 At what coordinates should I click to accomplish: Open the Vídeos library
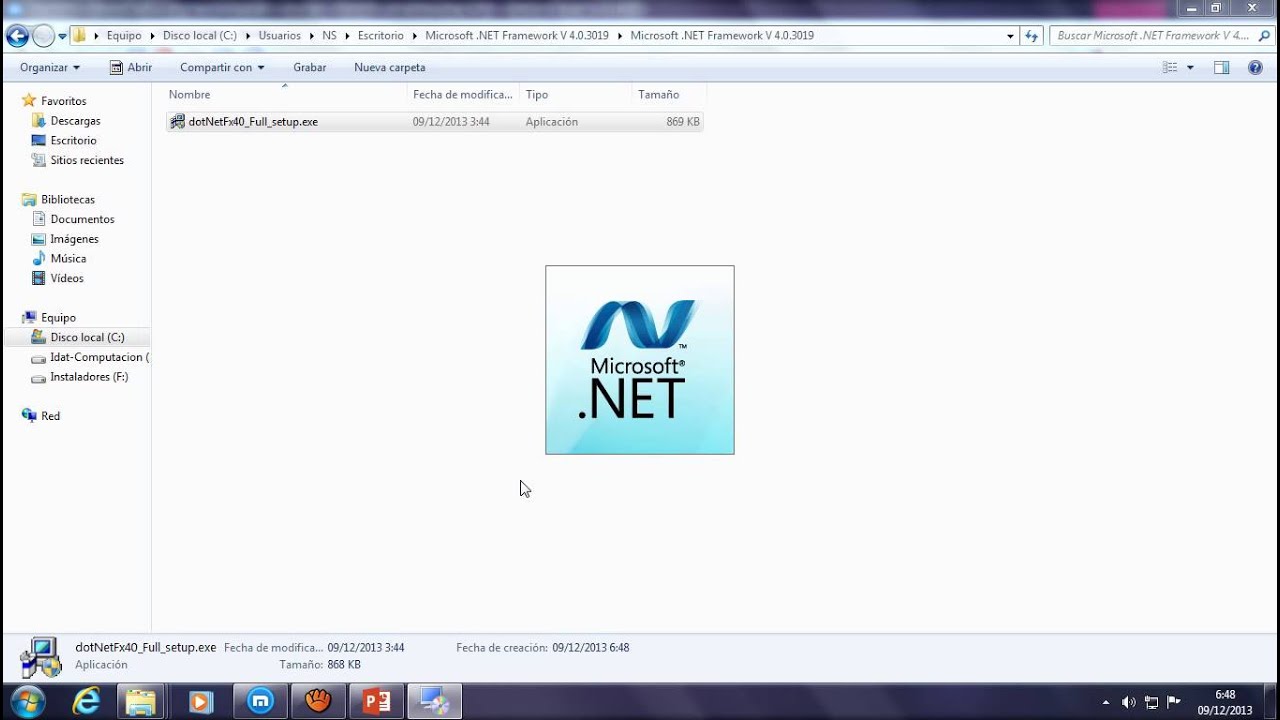click(x=67, y=278)
